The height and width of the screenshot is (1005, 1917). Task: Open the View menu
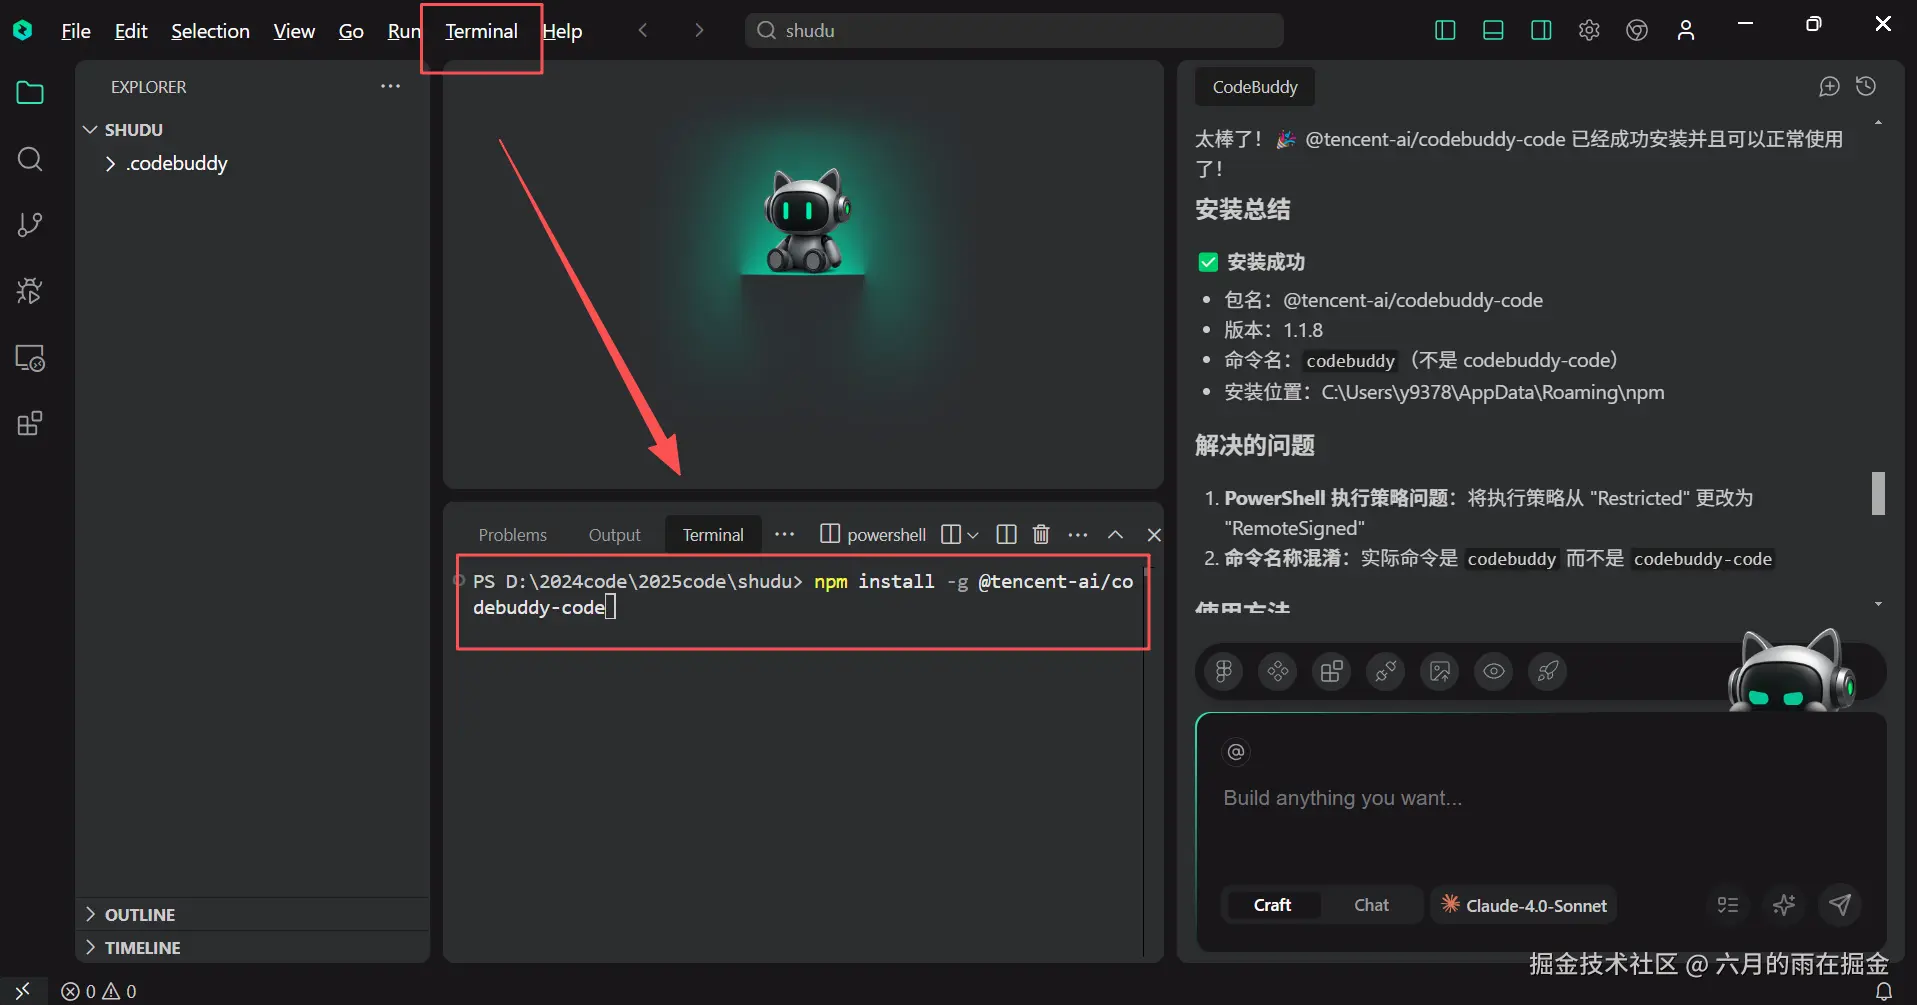(294, 31)
